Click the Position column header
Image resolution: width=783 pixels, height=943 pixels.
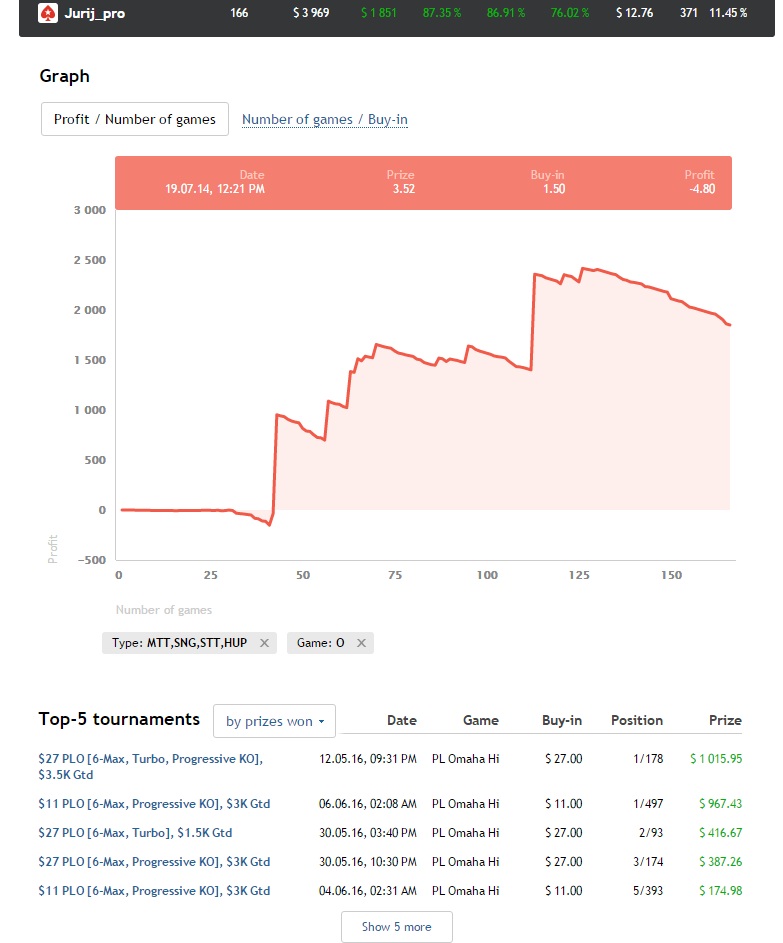pos(636,720)
